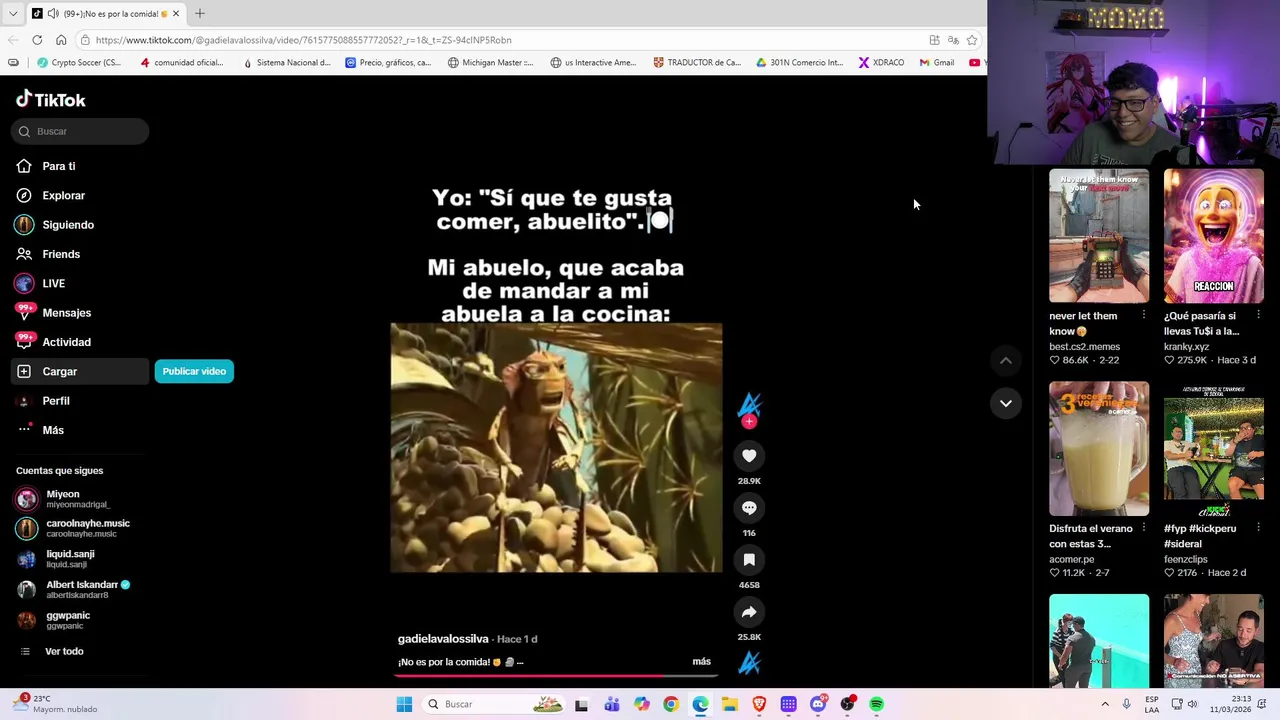Show hidden tray icons chevron
This screenshot has height=720, width=1280.
point(1105,704)
